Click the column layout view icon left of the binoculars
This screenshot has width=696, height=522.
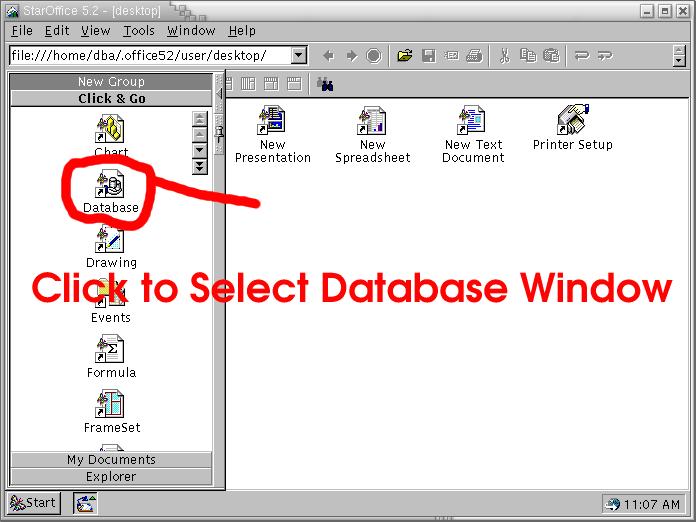[x=248, y=84]
